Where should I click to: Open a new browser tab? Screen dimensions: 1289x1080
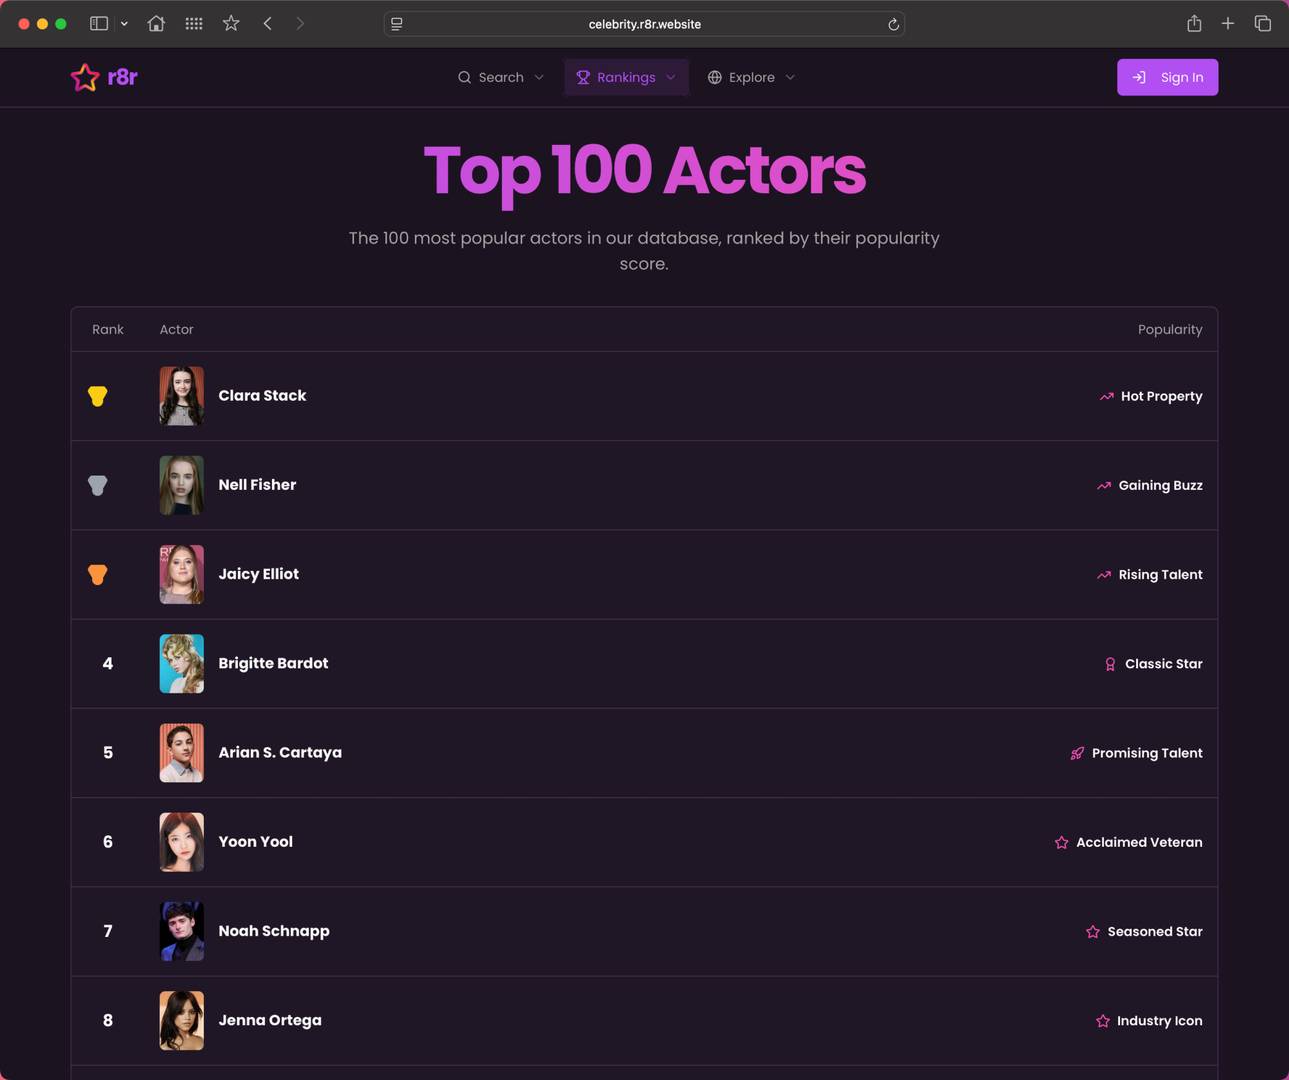[x=1228, y=23]
